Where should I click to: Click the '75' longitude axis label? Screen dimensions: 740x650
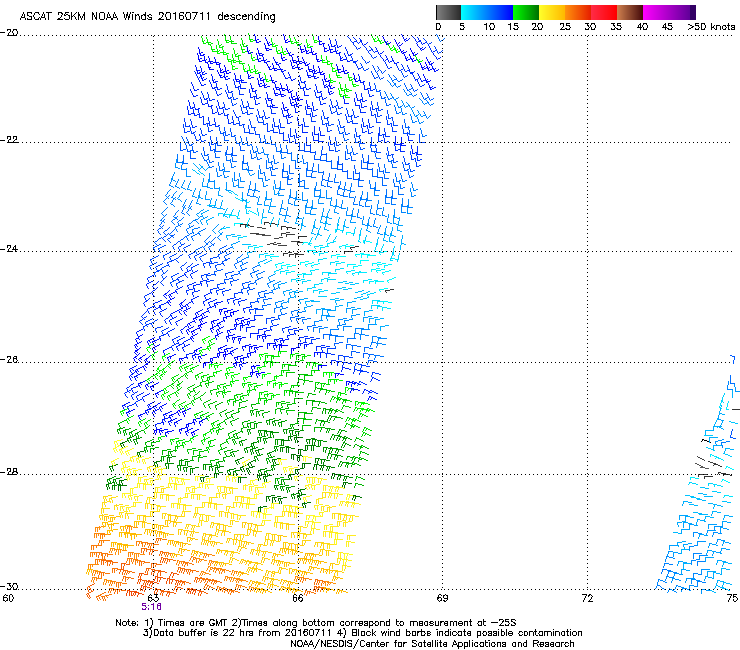tap(732, 599)
